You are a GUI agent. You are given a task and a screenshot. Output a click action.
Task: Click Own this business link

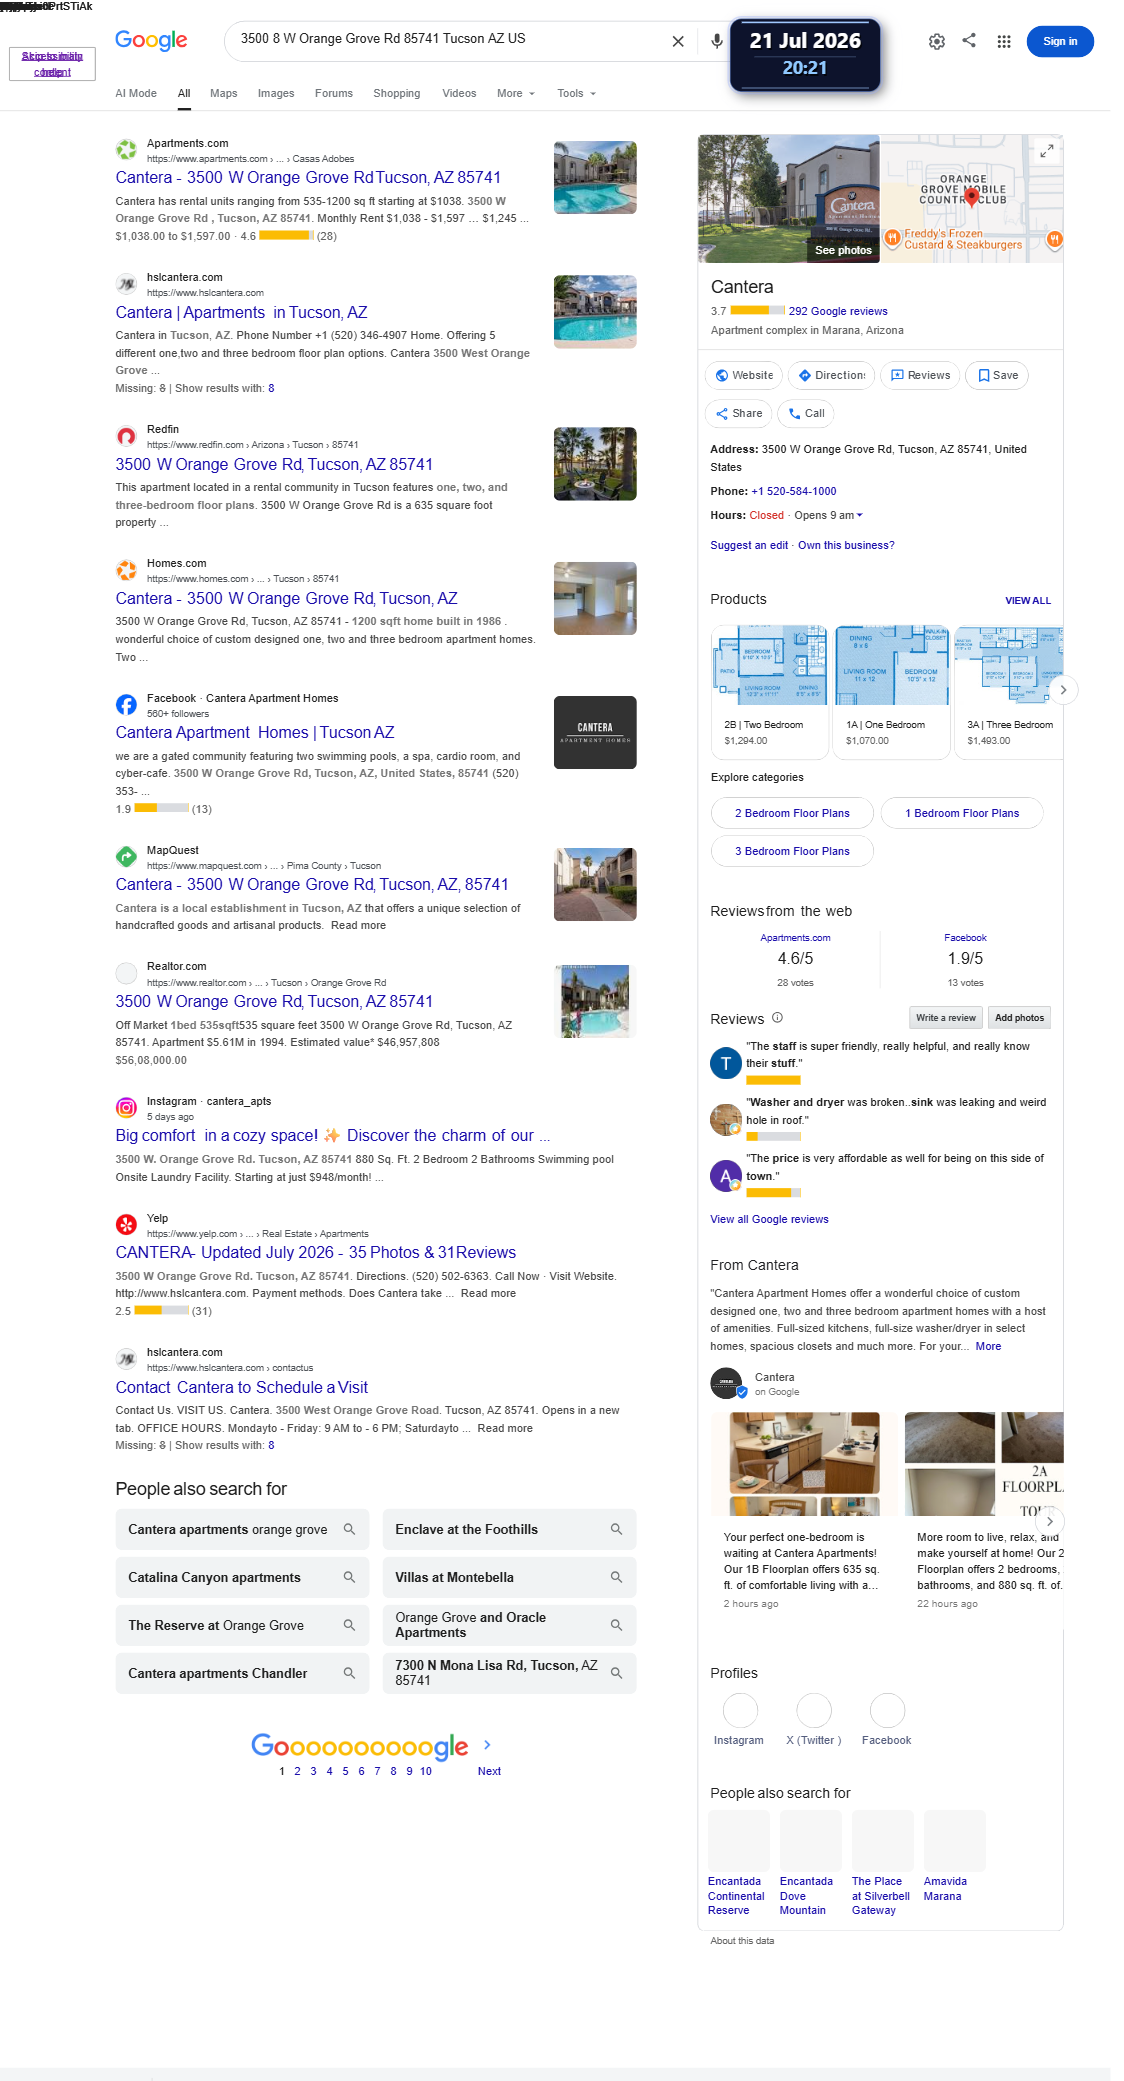846,545
